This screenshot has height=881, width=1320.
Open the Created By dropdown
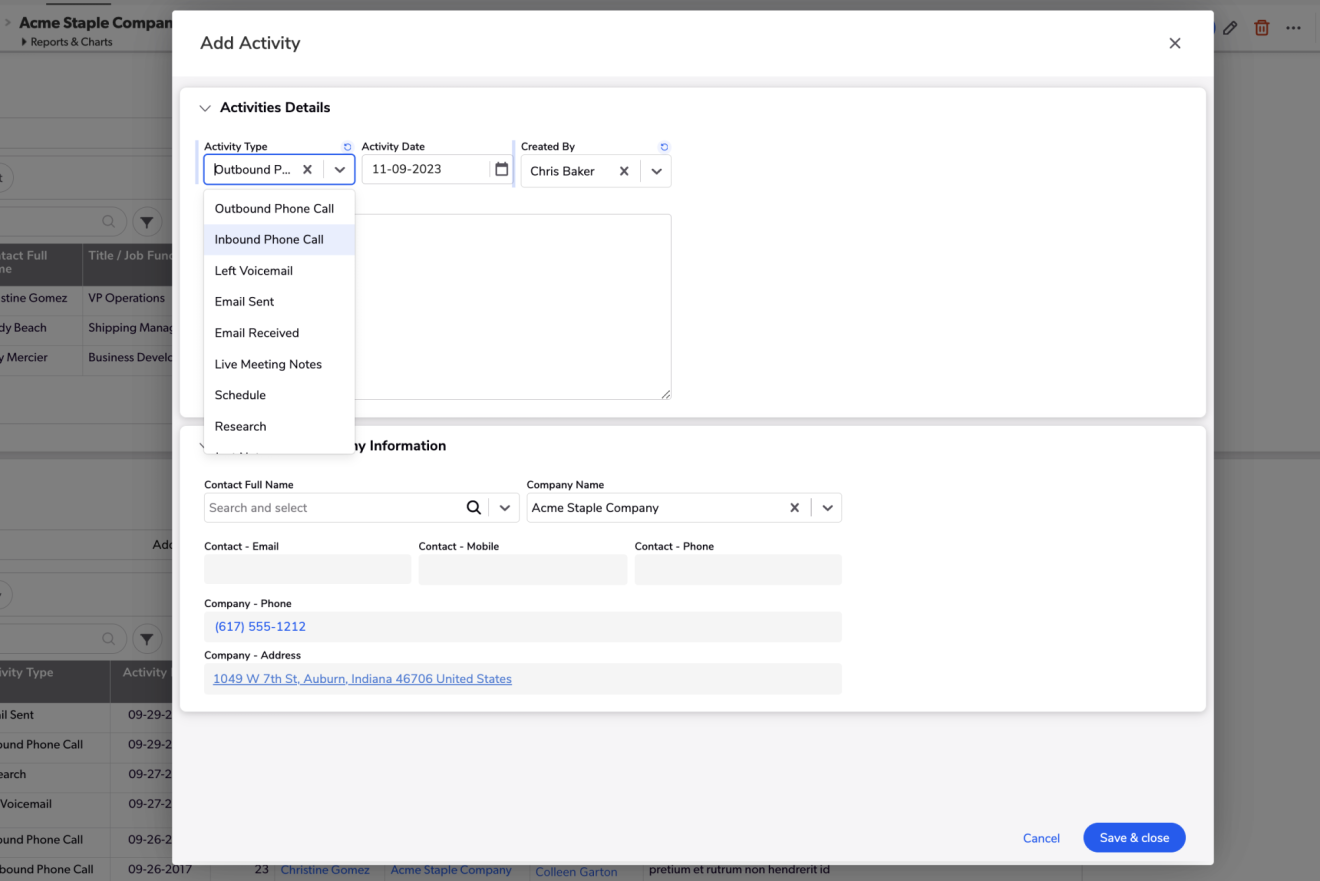[656, 171]
